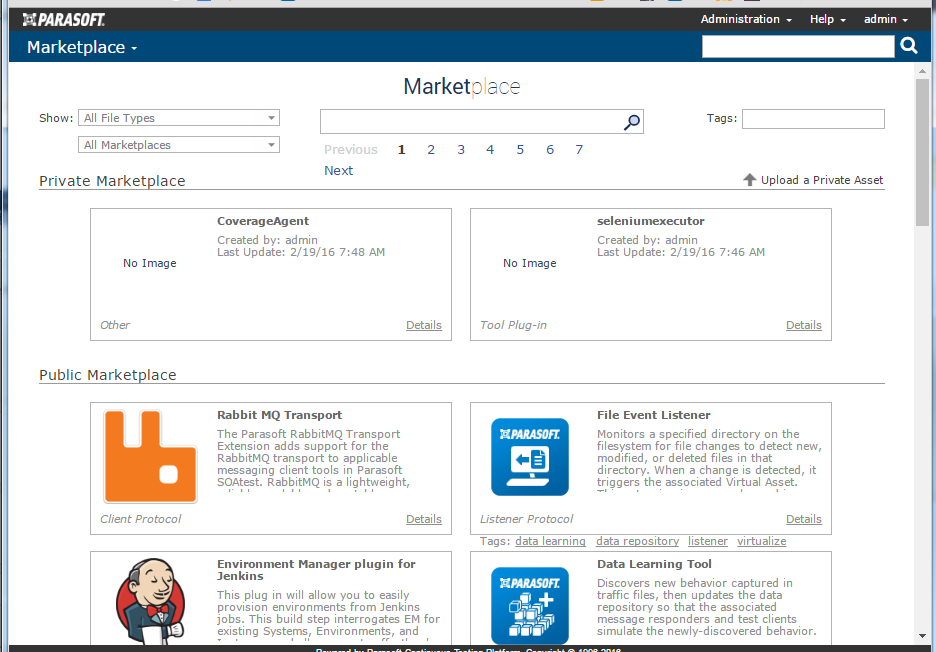Click Environment Manager plugin for Jenkins title
The height and width of the screenshot is (652, 936).
pos(316,570)
